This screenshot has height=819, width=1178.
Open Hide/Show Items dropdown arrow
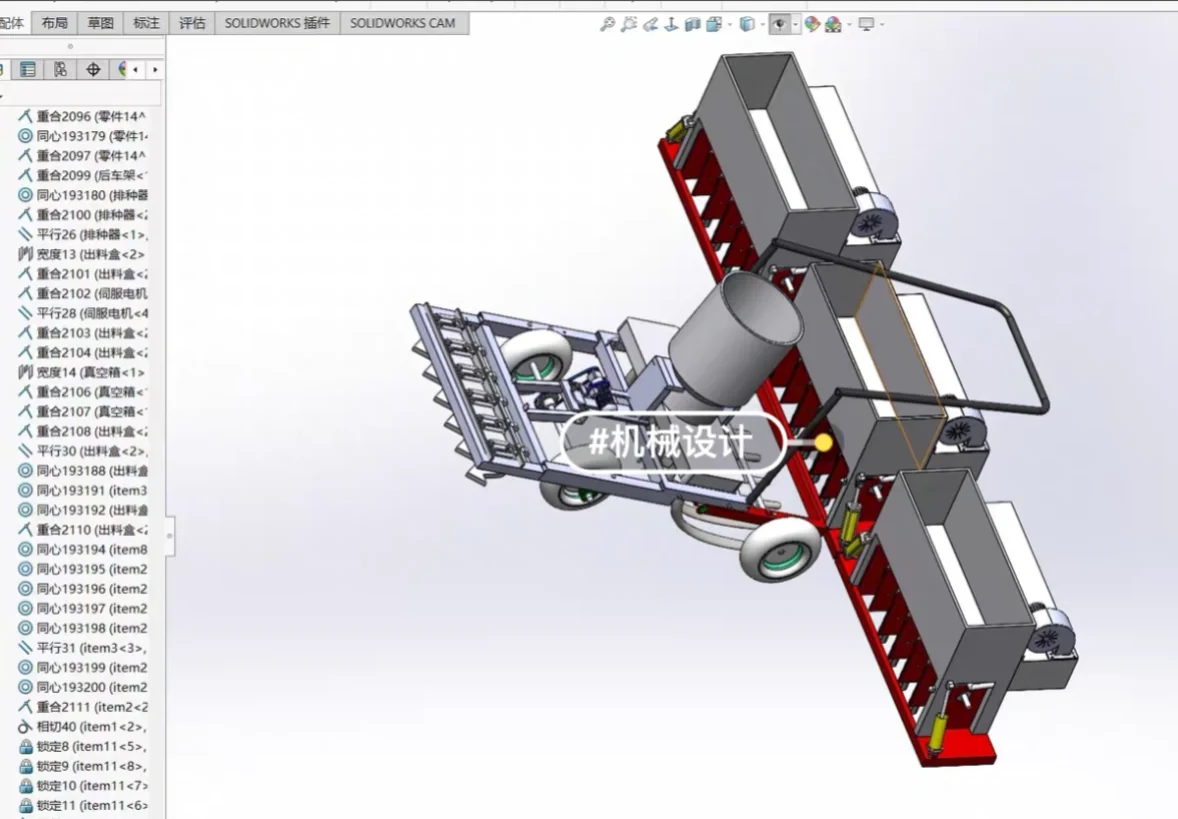pos(795,25)
